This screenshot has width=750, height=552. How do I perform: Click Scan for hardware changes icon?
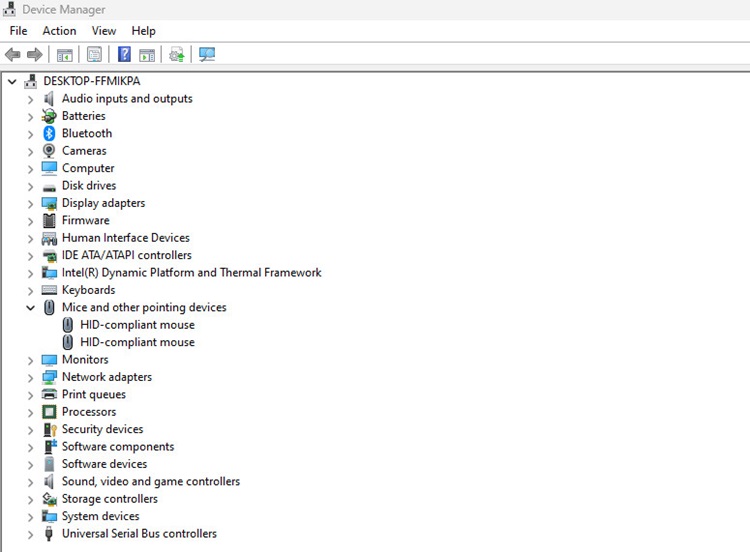coord(207,54)
